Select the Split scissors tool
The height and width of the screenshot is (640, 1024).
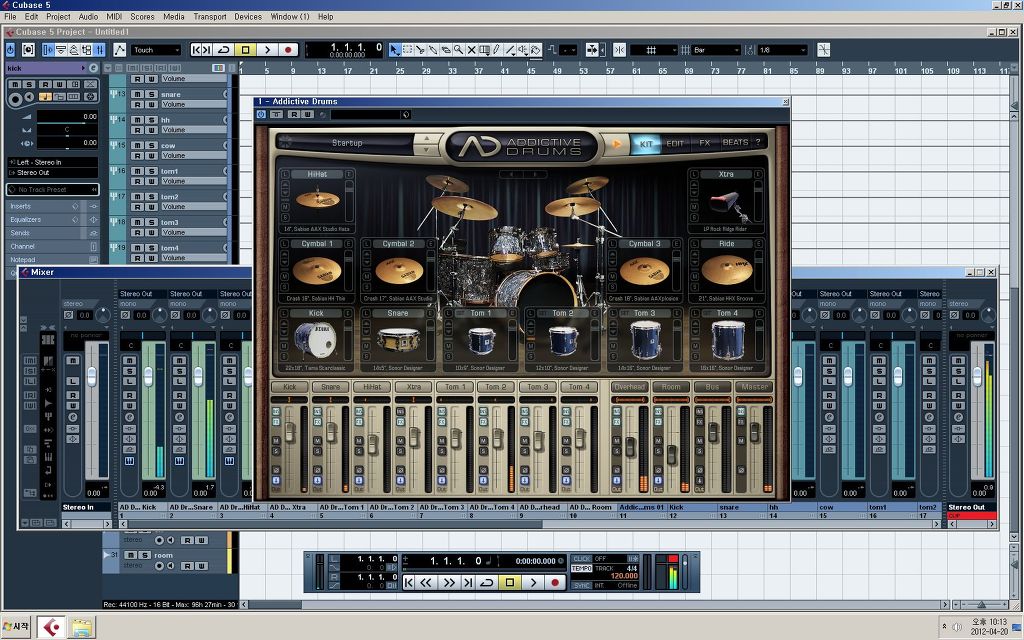click(421, 50)
